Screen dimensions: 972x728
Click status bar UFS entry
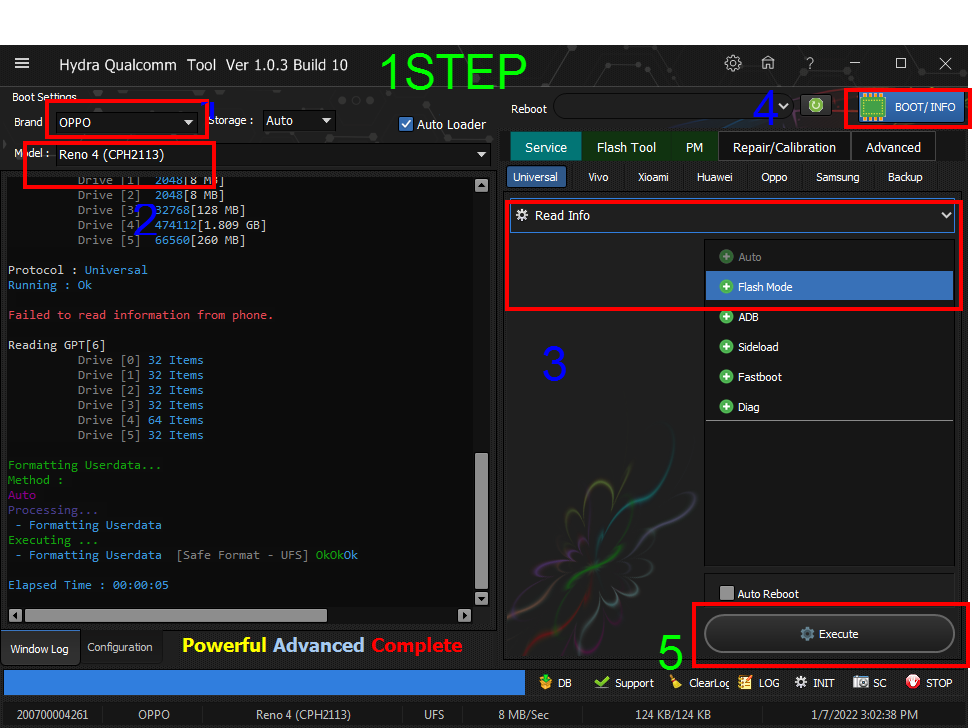click(x=434, y=714)
